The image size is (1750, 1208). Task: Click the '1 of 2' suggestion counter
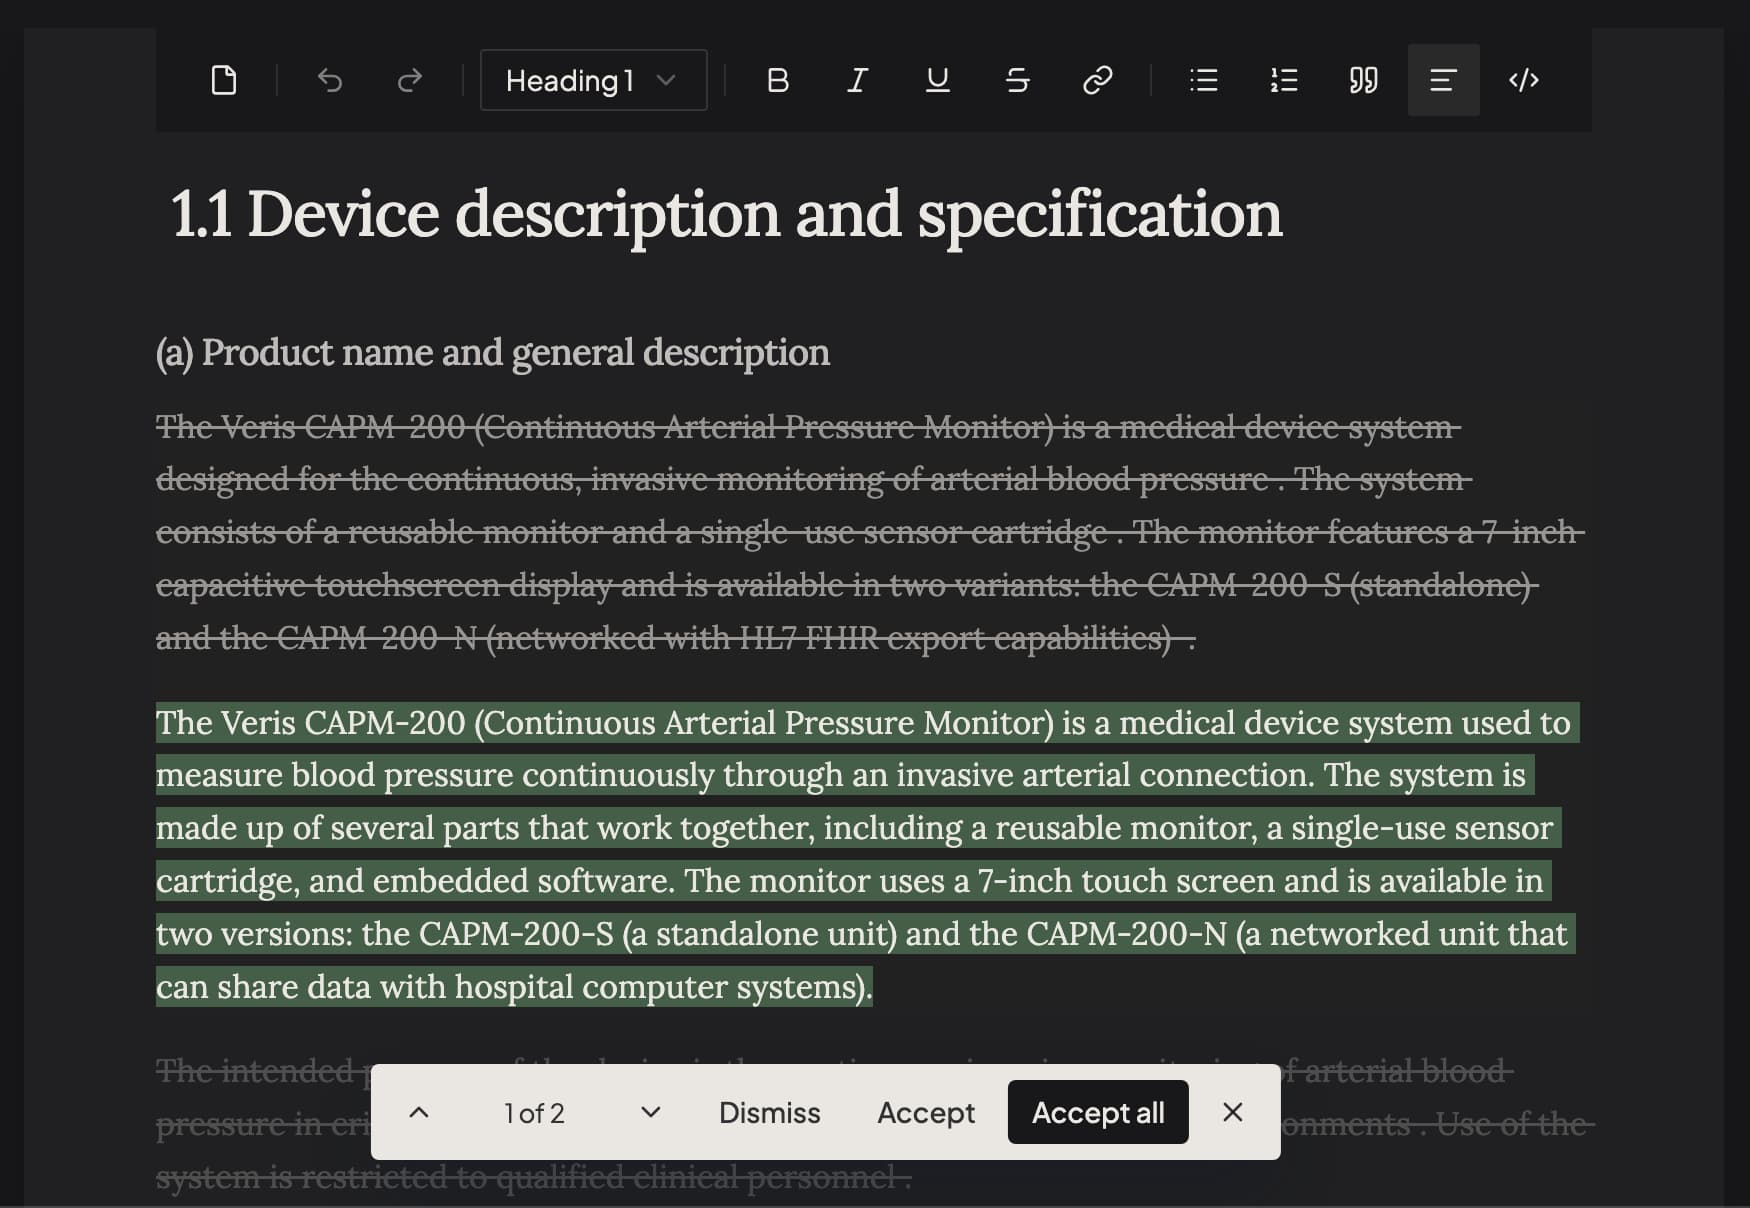(x=534, y=1113)
